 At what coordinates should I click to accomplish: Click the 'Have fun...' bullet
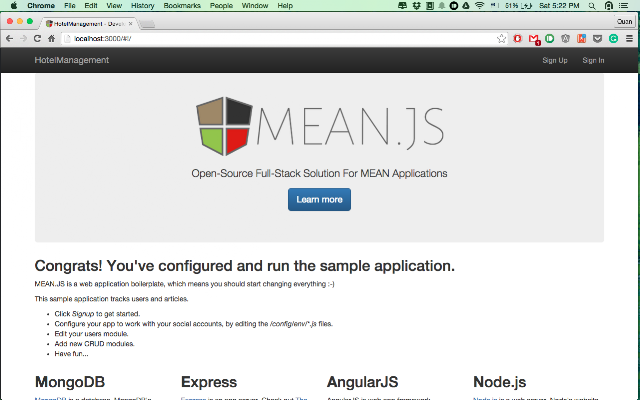click(71, 354)
